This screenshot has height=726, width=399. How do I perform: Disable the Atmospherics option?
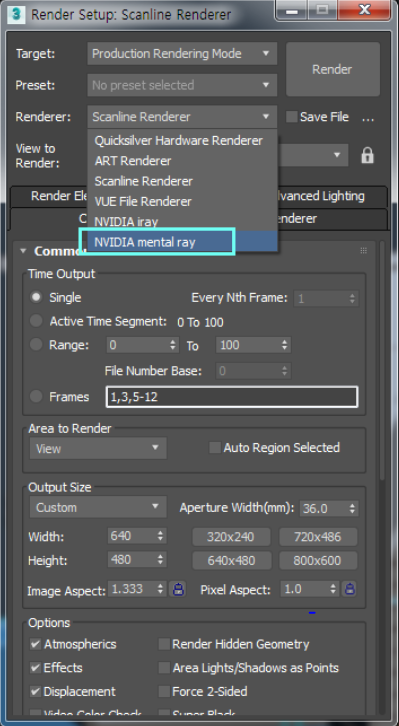click(36, 644)
